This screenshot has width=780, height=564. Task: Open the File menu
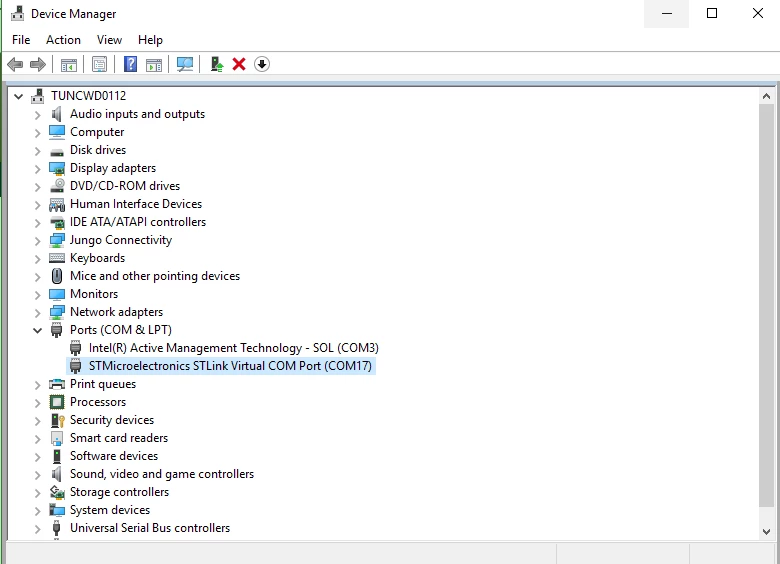tap(21, 40)
